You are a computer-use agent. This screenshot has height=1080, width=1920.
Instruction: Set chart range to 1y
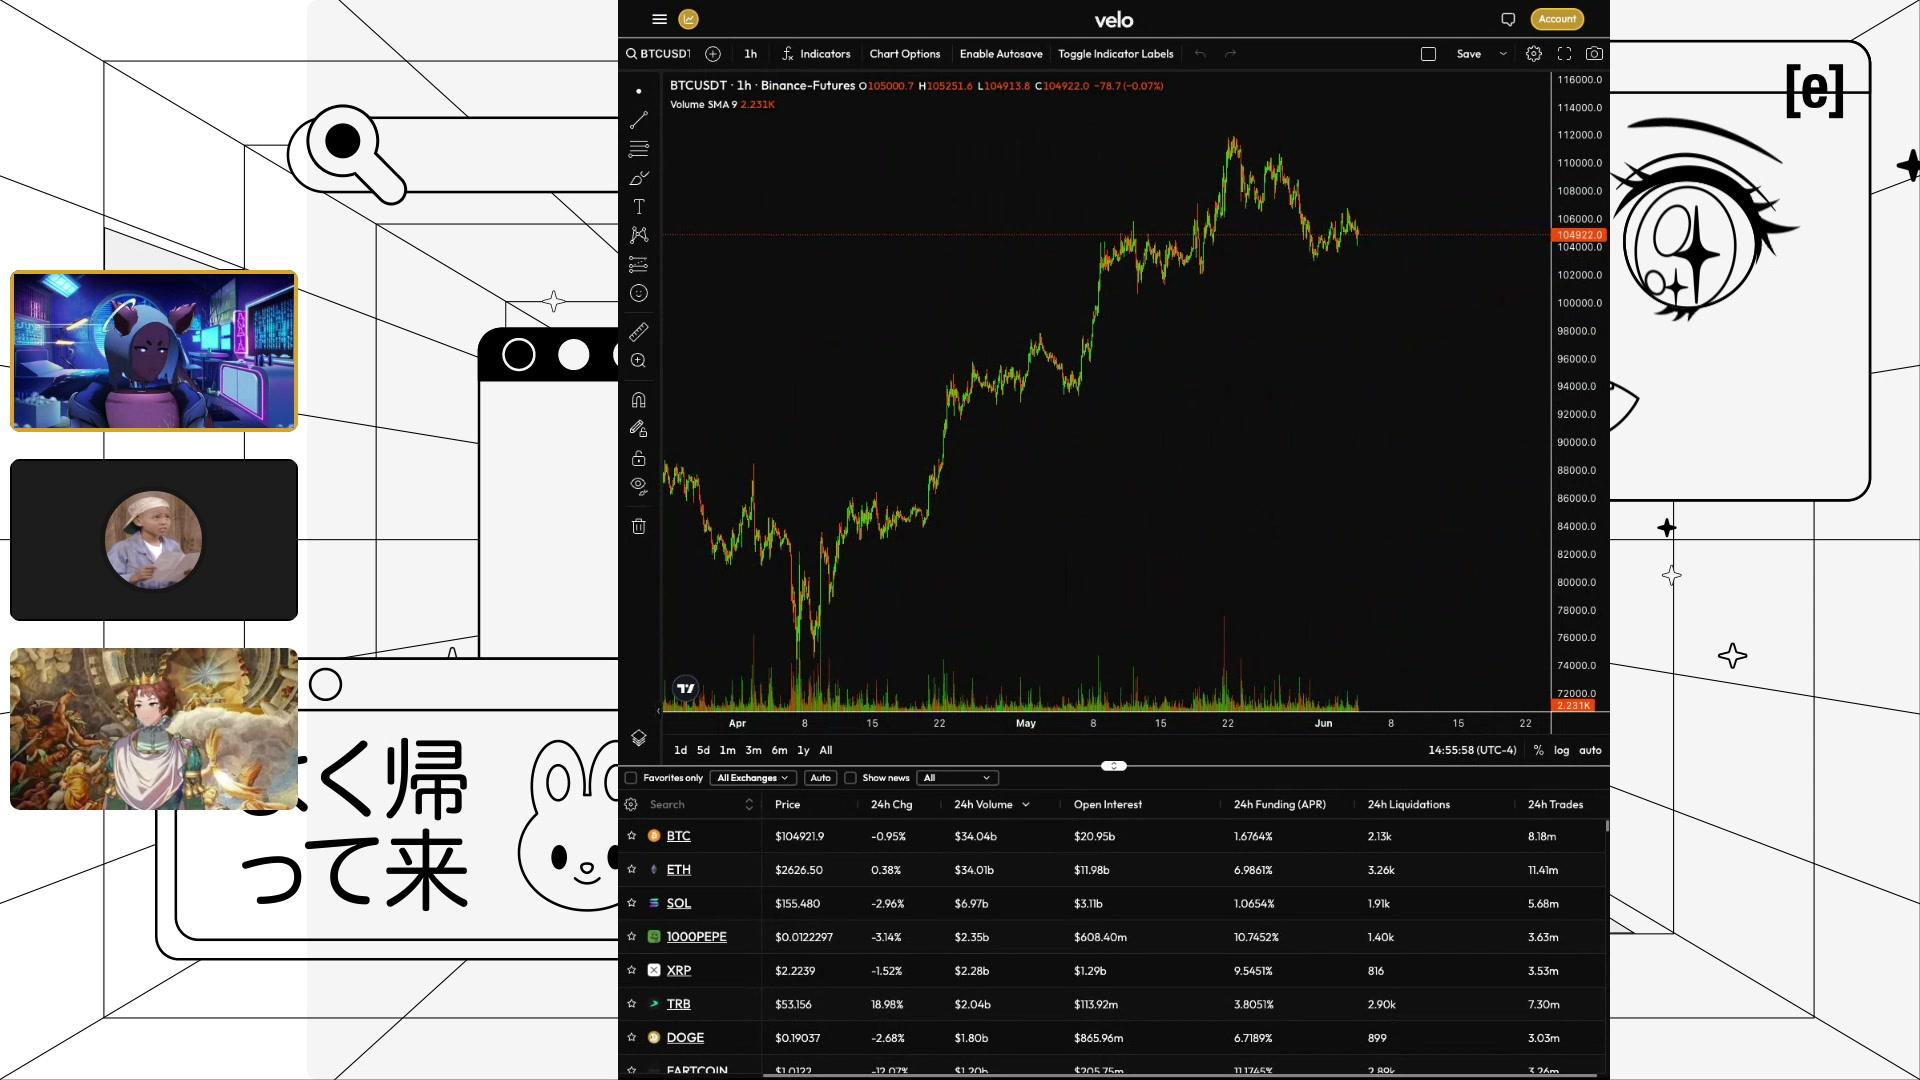pos(803,750)
